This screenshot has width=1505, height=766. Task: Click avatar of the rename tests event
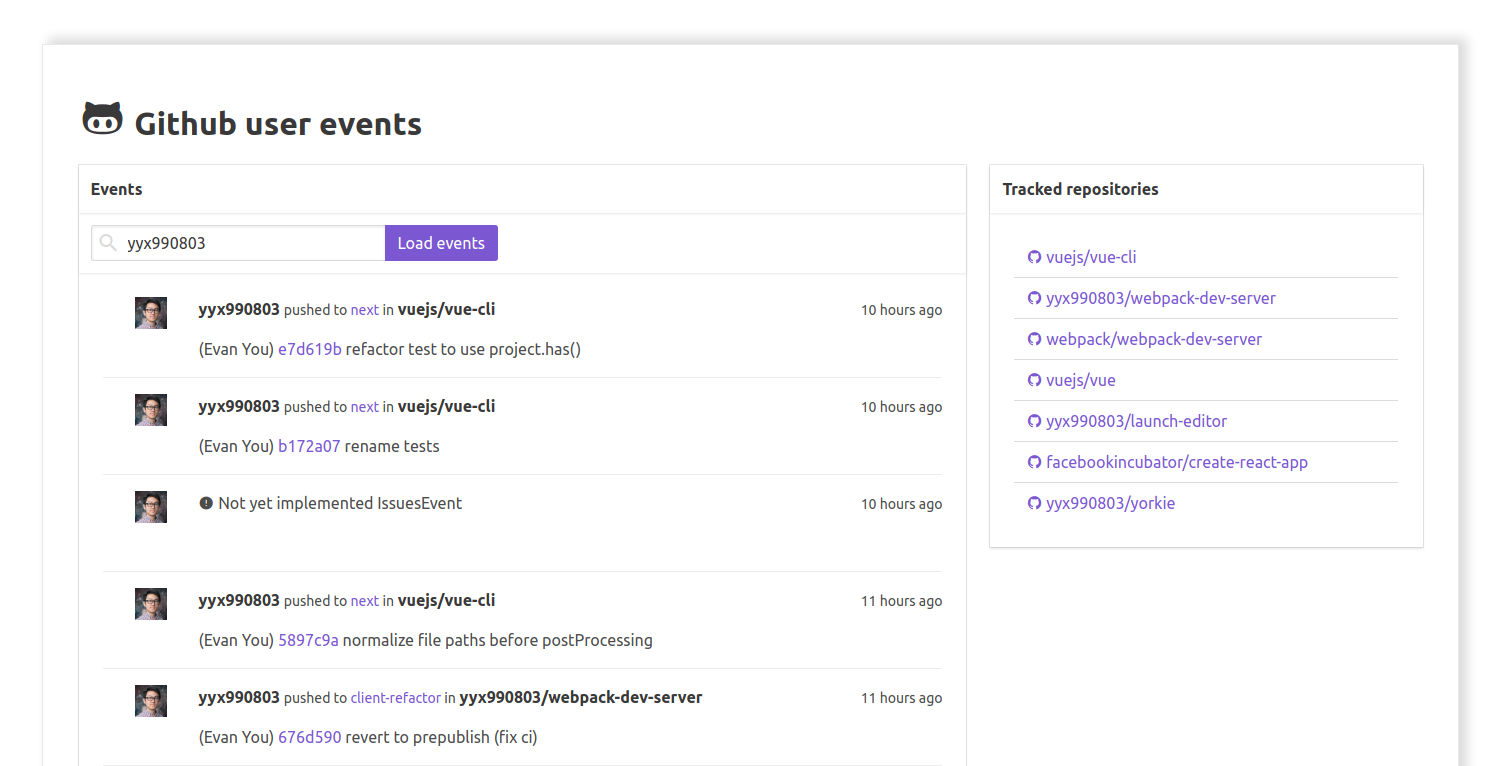pyautogui.click(x=151, y=410)
